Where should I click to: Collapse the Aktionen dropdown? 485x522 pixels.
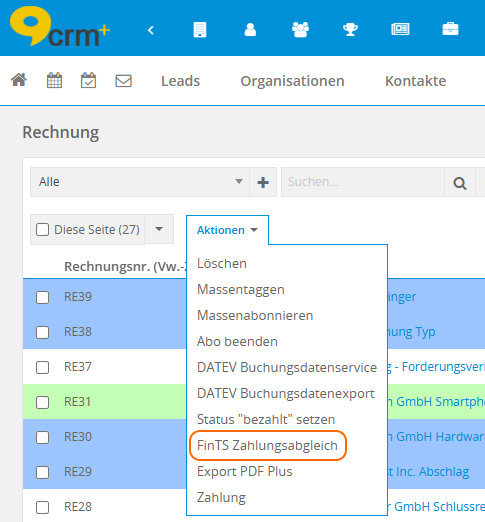point(227,230)
